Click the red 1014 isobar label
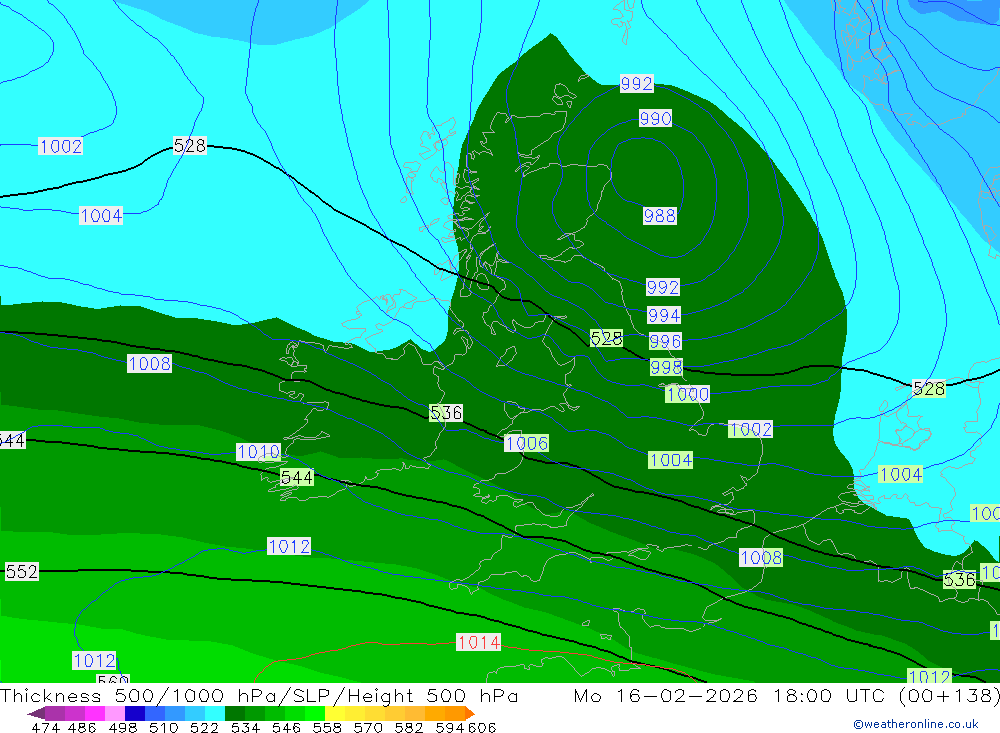The width and height of the screenshot is (1000, 733). [x=478, y=642]
